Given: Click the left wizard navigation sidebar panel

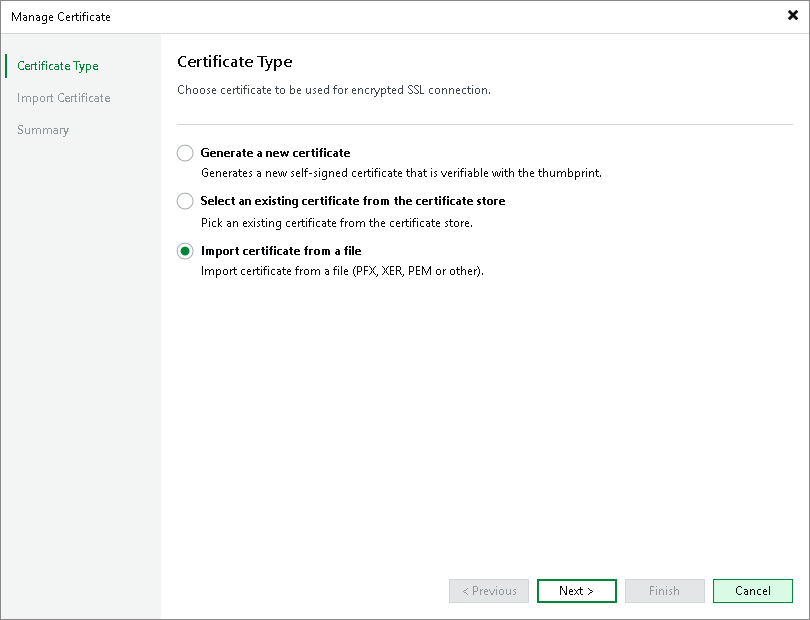Looking at the screenshot, I should point(80,350).
